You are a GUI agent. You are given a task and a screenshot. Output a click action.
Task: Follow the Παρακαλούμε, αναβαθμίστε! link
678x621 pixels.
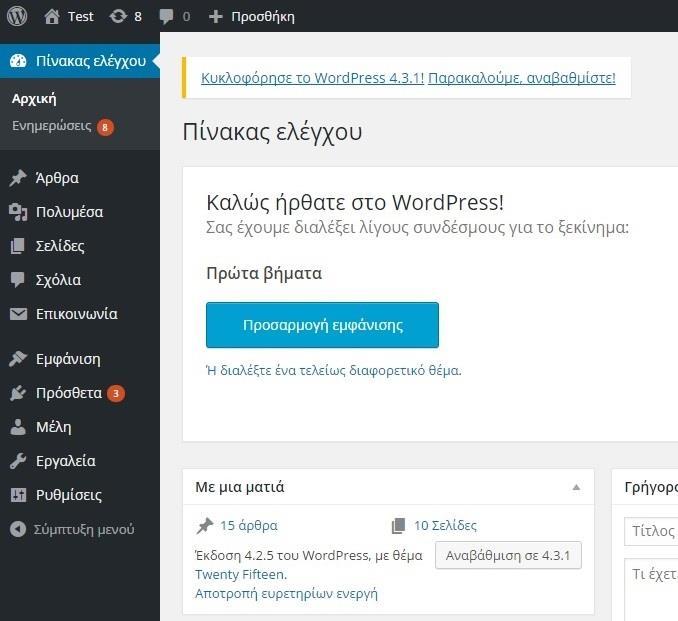pyautogui.click(x=521, y=78)
